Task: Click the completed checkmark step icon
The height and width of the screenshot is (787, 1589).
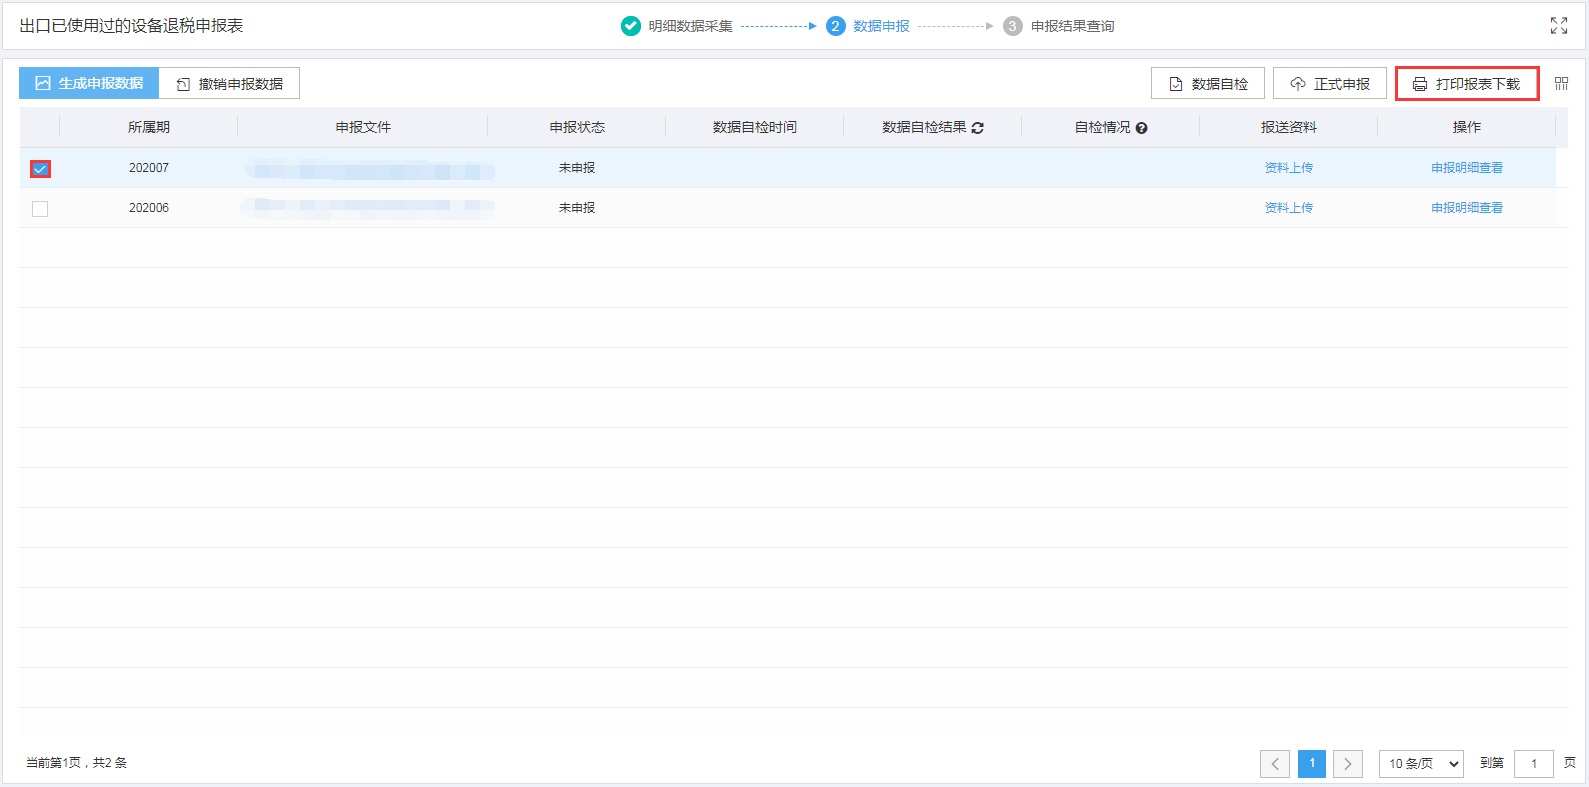Action: click(631, 26)
